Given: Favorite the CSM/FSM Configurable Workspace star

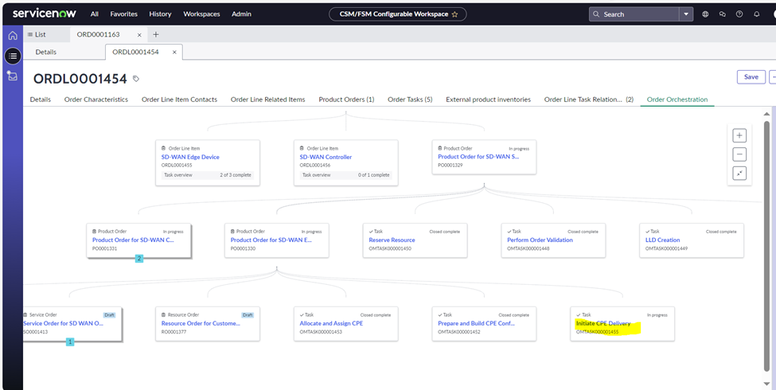Looking at the screenshot, I should pyautogui.click(x=455, y=14).
